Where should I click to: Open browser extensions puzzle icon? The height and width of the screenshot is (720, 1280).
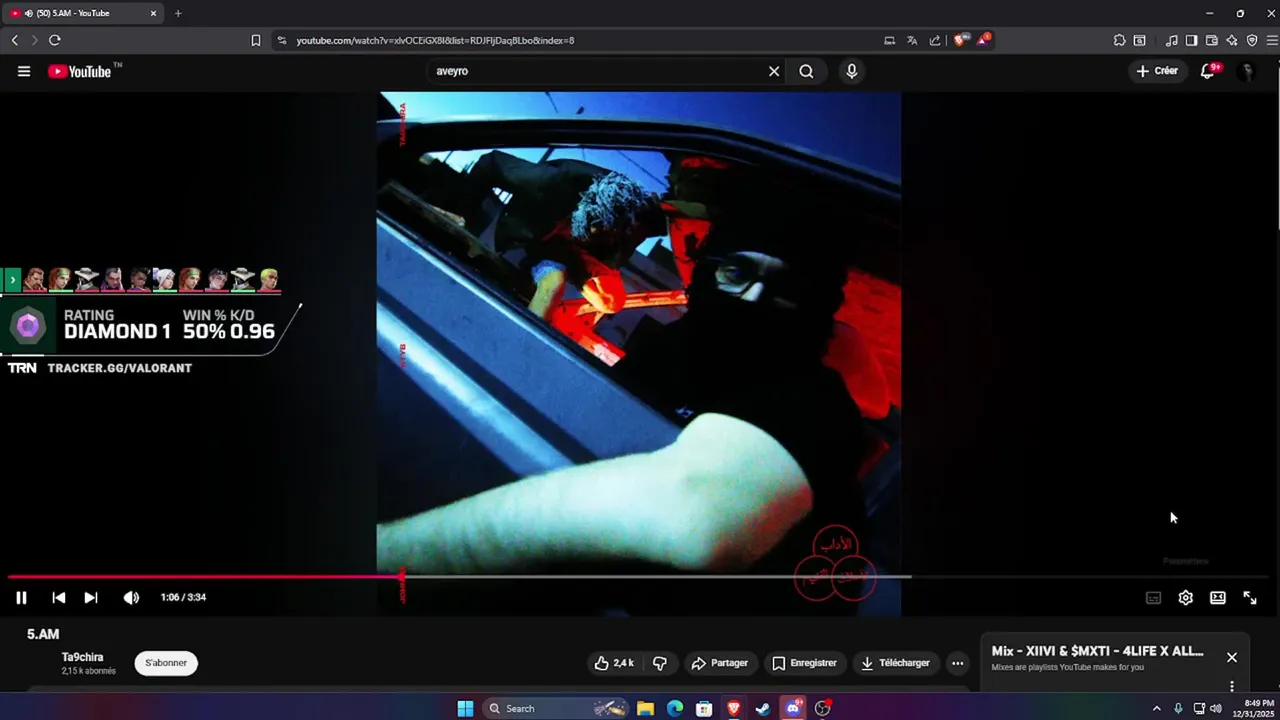click(1119, 40)
